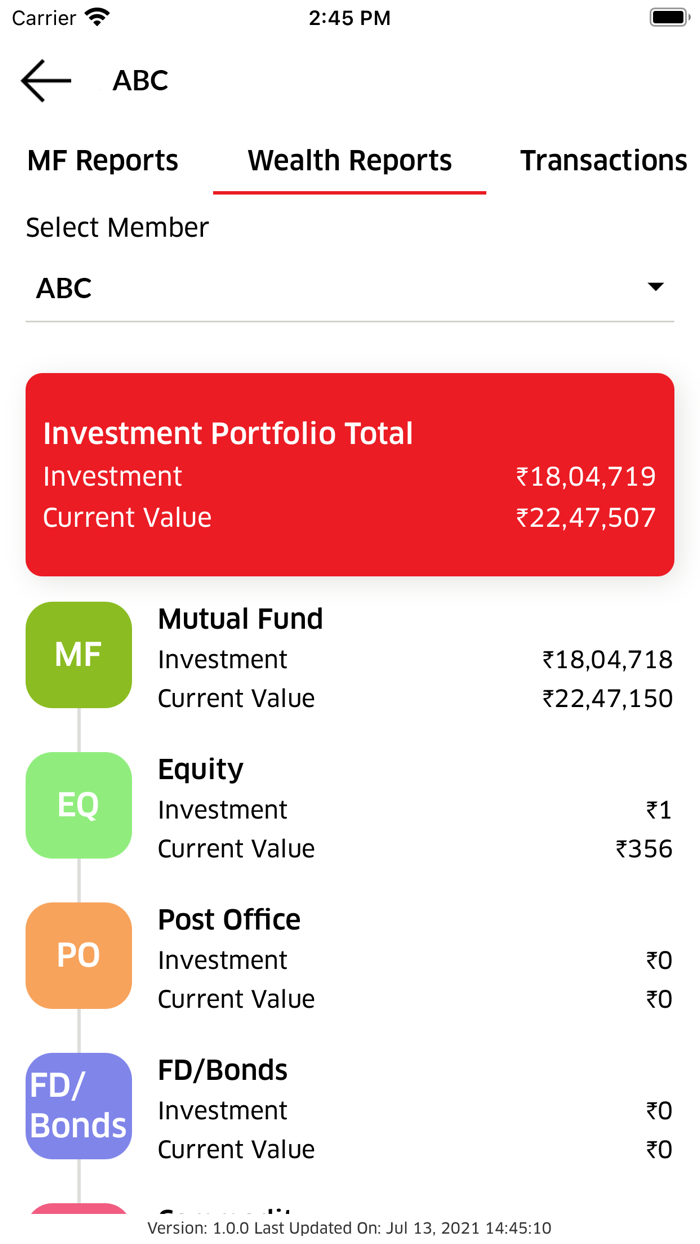This screenshot has height=1244, width=700.
Task: Open the Transactions tab
Action: point(603,160)
